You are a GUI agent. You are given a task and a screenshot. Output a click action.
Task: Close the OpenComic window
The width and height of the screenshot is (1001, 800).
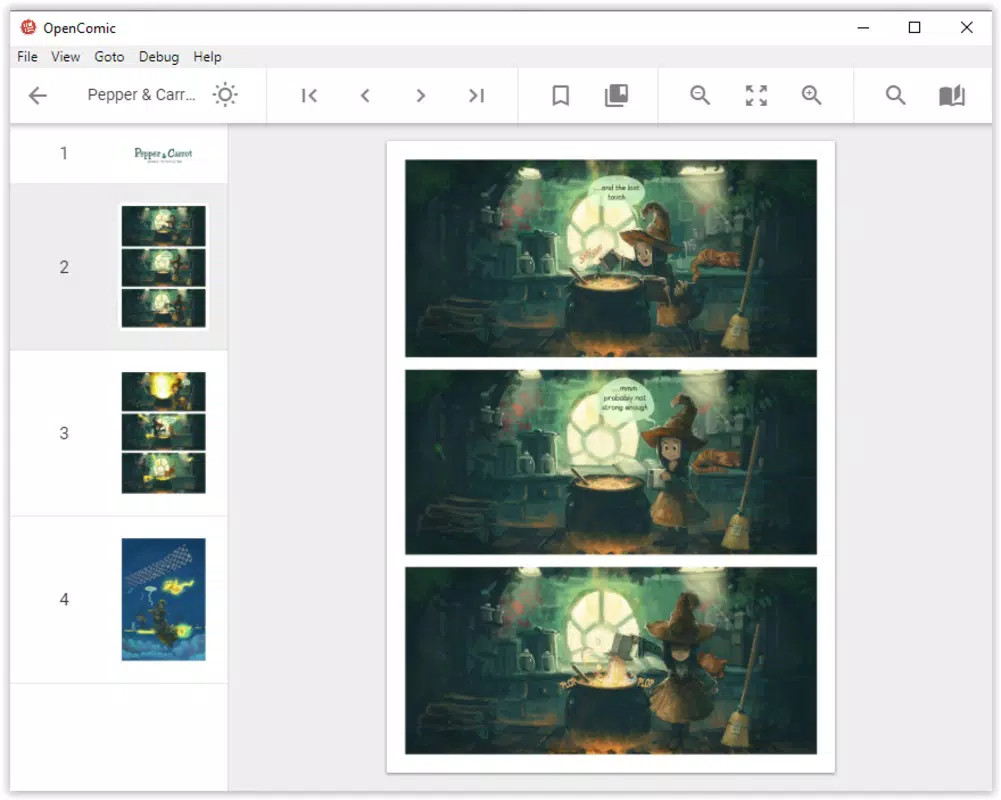click(x=967, y=27)
